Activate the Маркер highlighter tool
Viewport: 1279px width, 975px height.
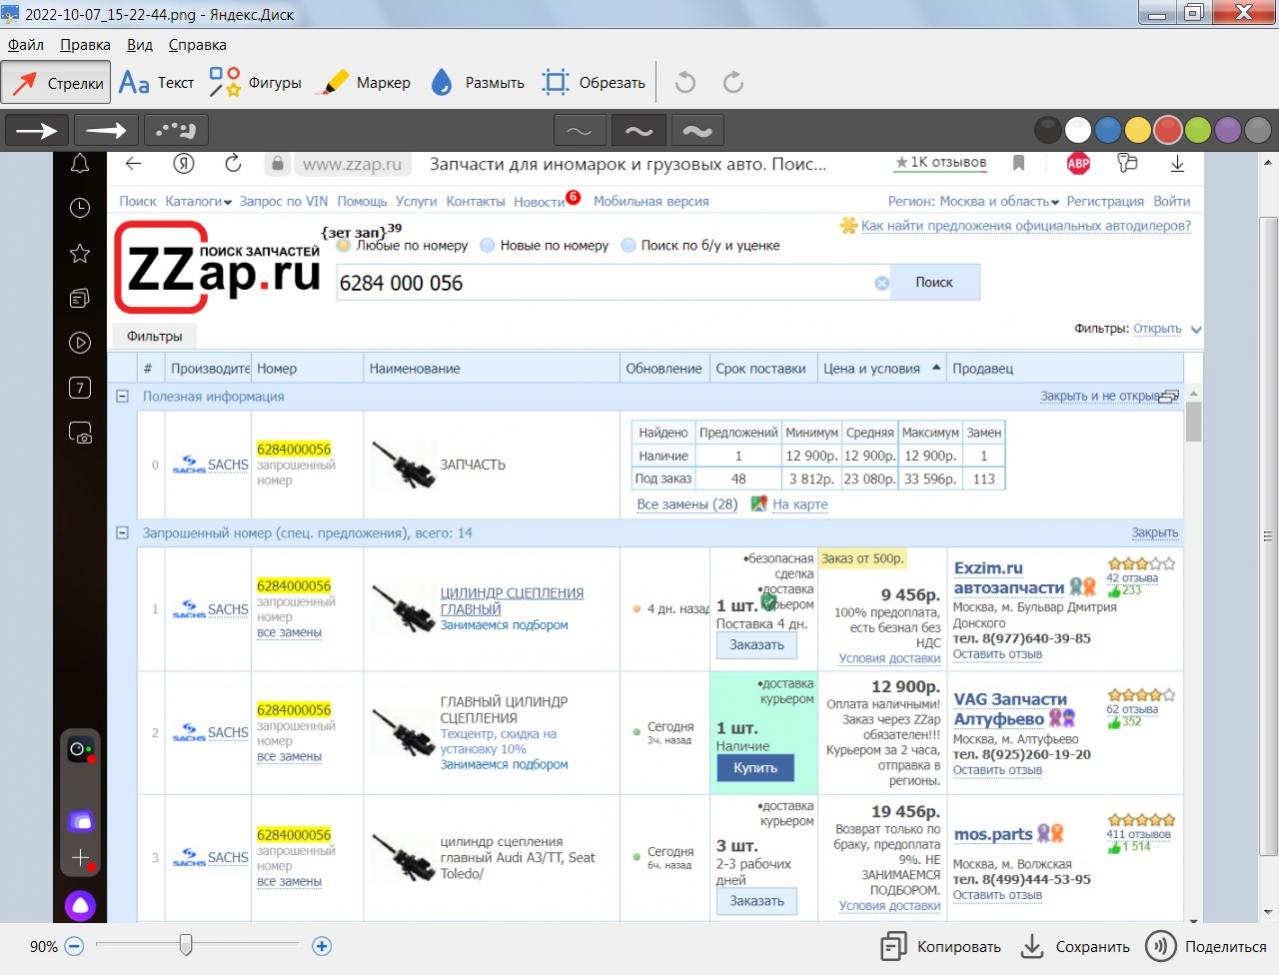tap(363, 83)
